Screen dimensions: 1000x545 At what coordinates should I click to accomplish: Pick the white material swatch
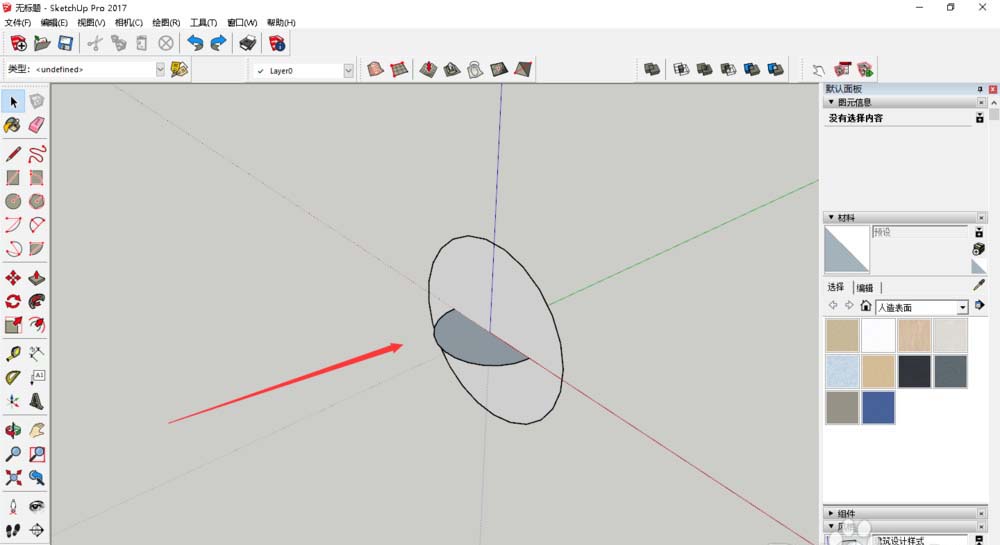point(878,335)
